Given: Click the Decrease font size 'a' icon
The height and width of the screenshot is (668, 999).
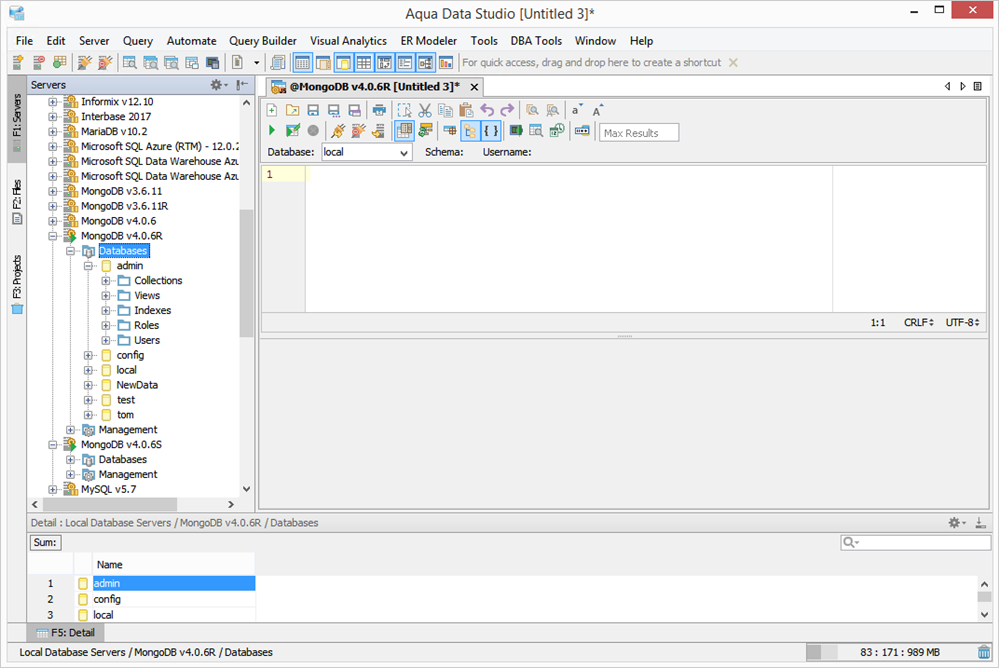Looking at the screenshot, I should tap(577, 110).
